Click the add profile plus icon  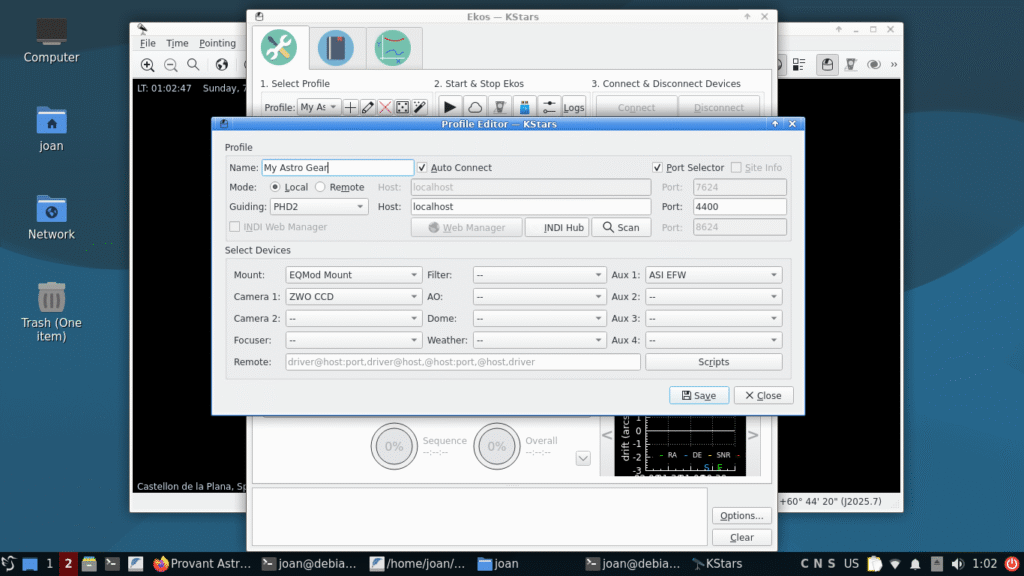tap(350, 107)
